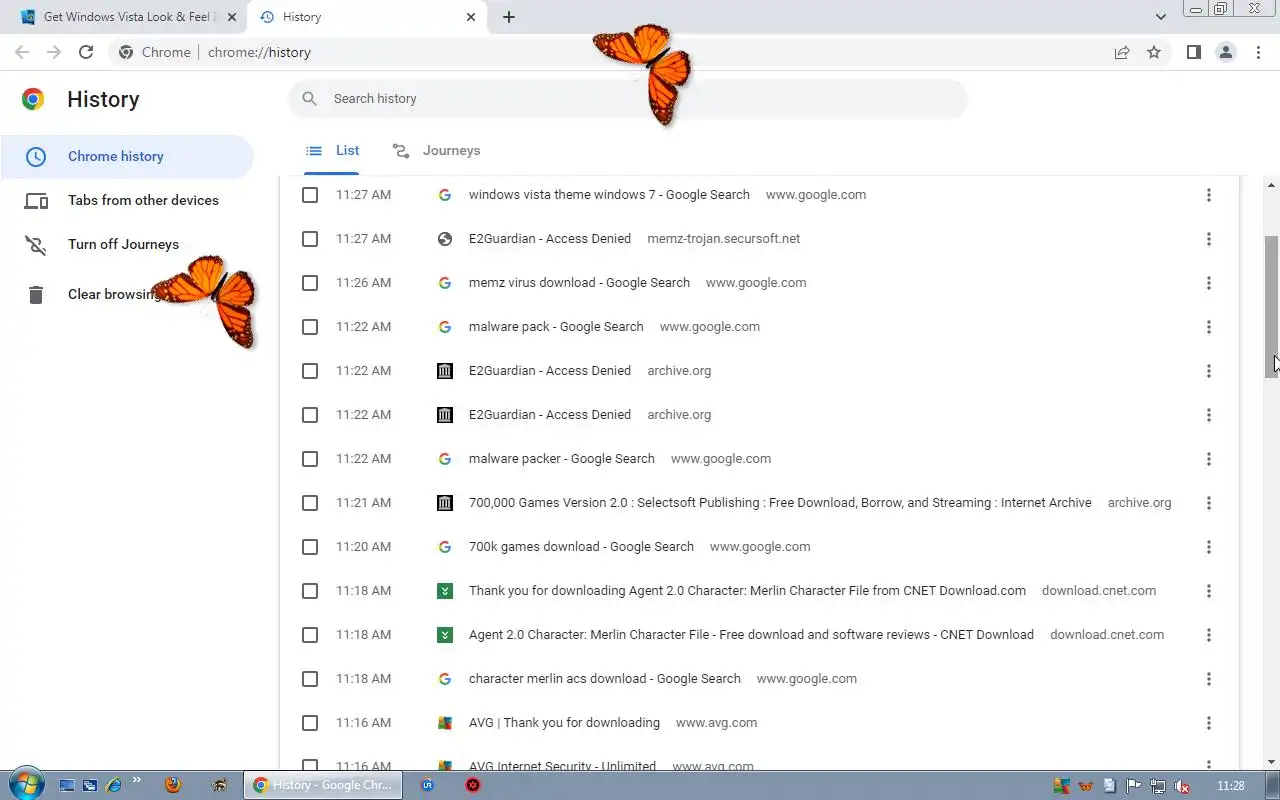
Task: Close the History tab
Action: pyautogui.click(x=472, y=17)
